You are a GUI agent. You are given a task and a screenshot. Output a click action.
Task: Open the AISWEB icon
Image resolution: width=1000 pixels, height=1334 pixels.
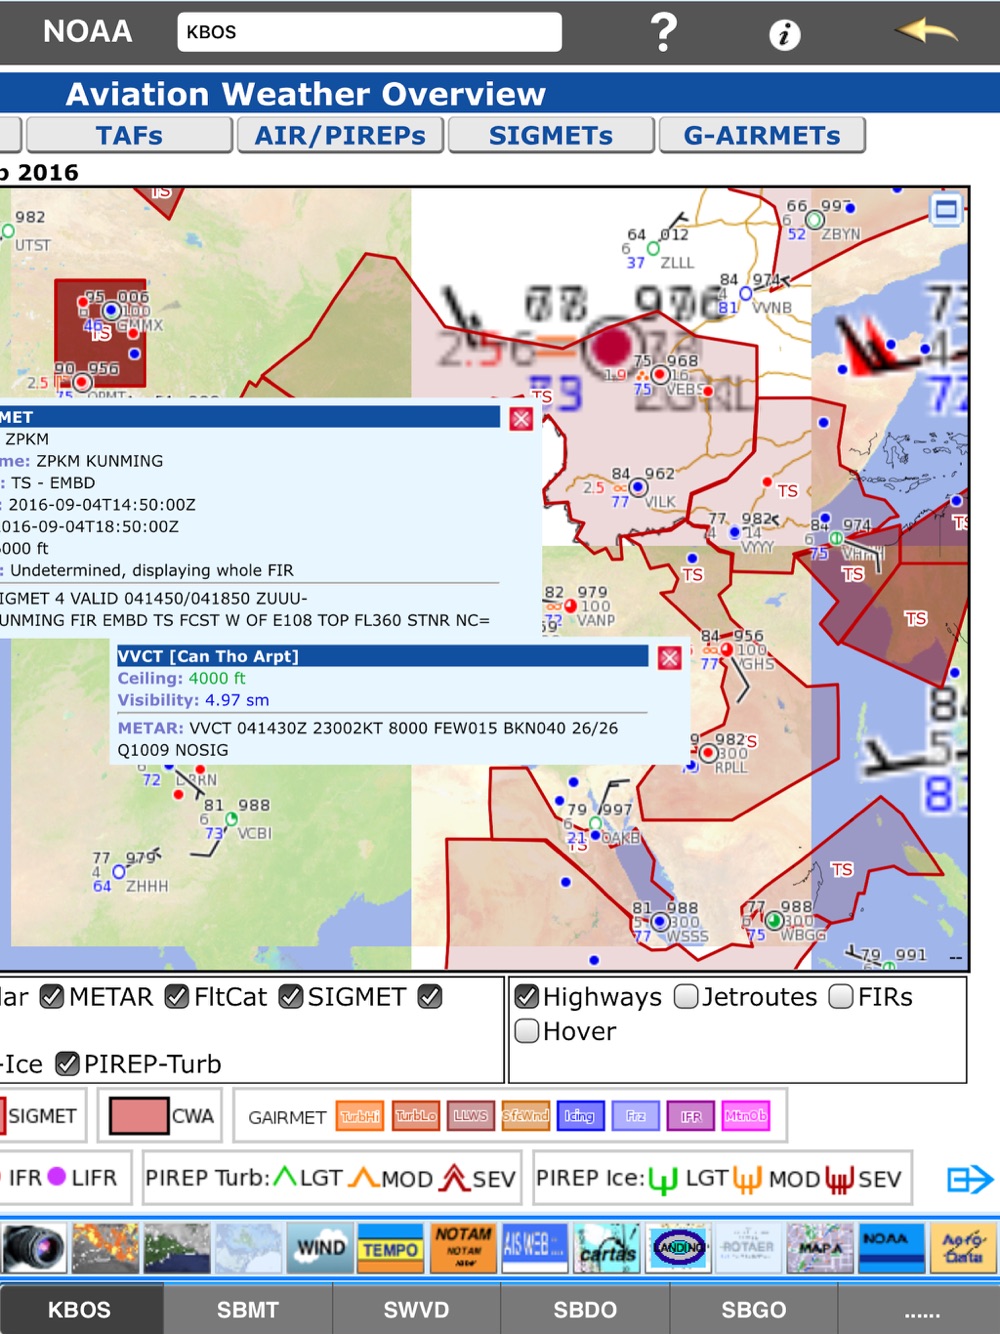(x=535, y=1248)
